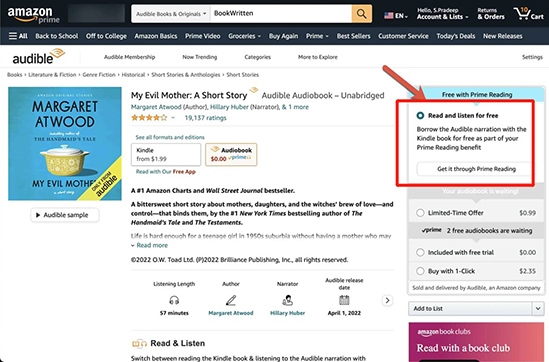Viewport: 549px width, 362px height.
Task: Open Today's Deals nav item
Action: point(456,36)
